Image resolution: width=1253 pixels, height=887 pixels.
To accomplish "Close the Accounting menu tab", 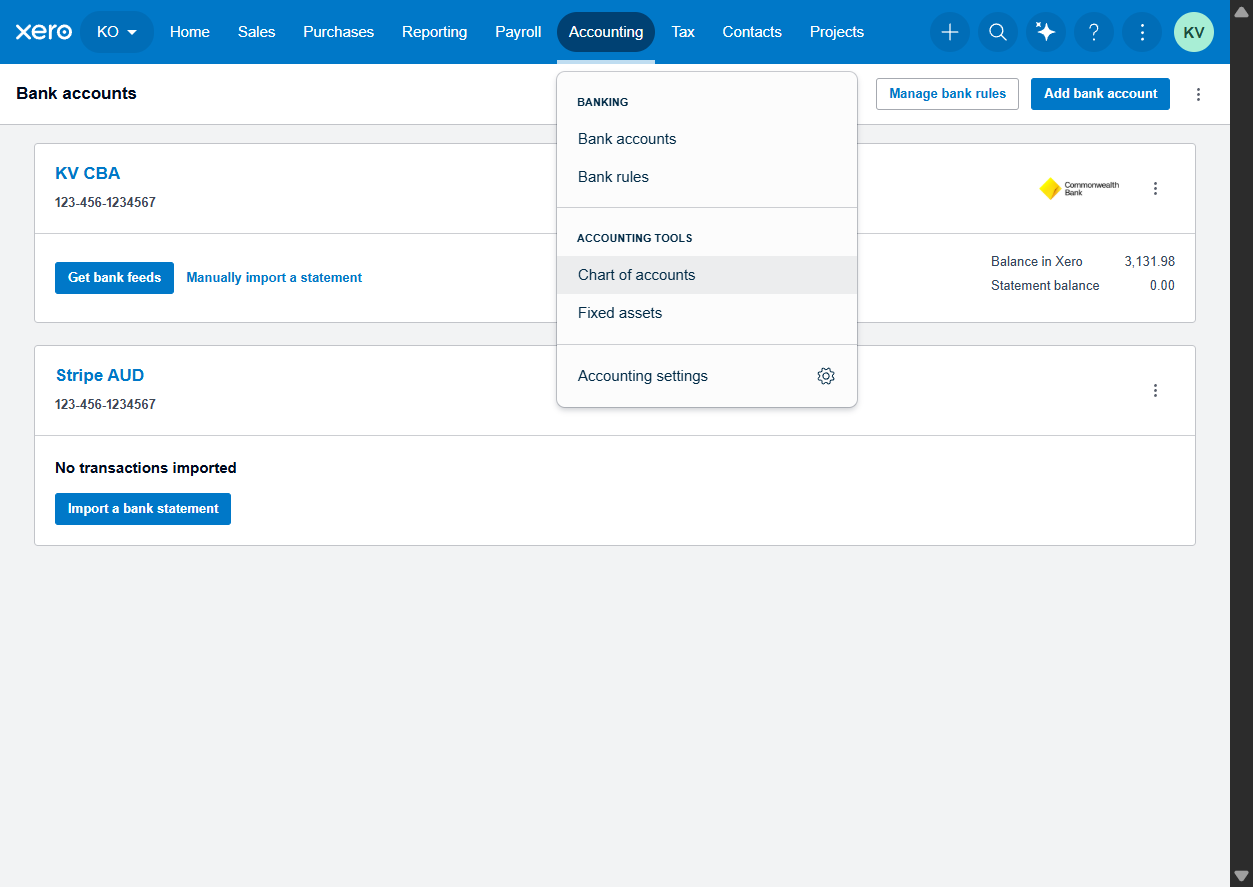I will (606, 32).
